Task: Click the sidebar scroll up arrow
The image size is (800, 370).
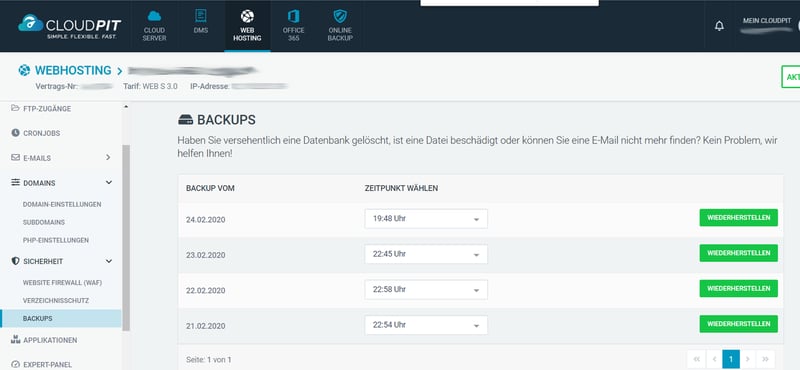Action: click(x=126, y=107)
